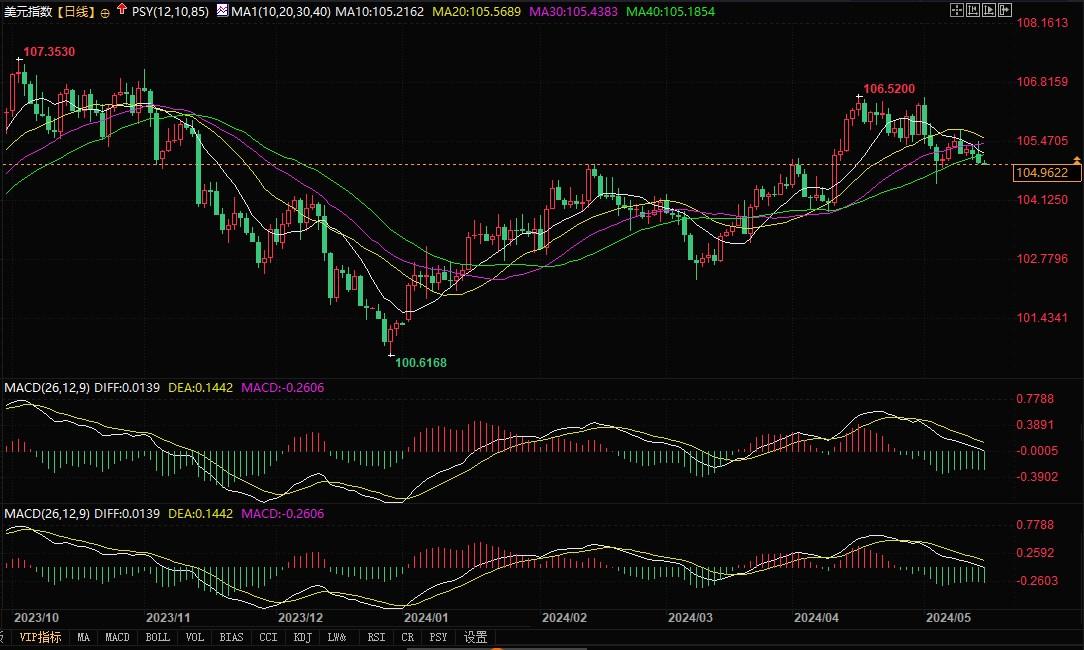Select the BOLL indicator tab
This screenshot has height=650, width=1084.
pyautogui.click(x=157, y=637)
